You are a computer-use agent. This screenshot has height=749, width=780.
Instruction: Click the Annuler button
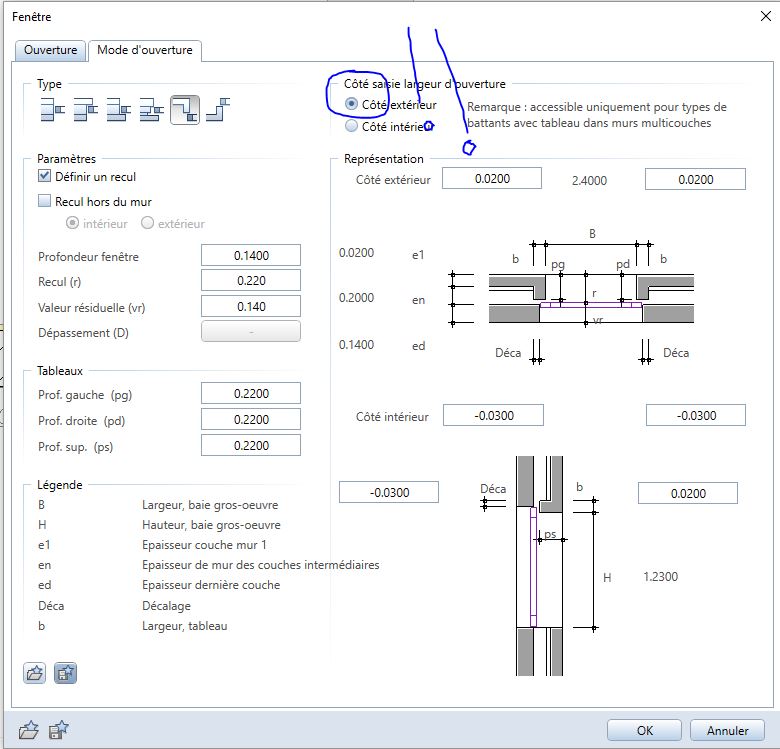point(727,730)
